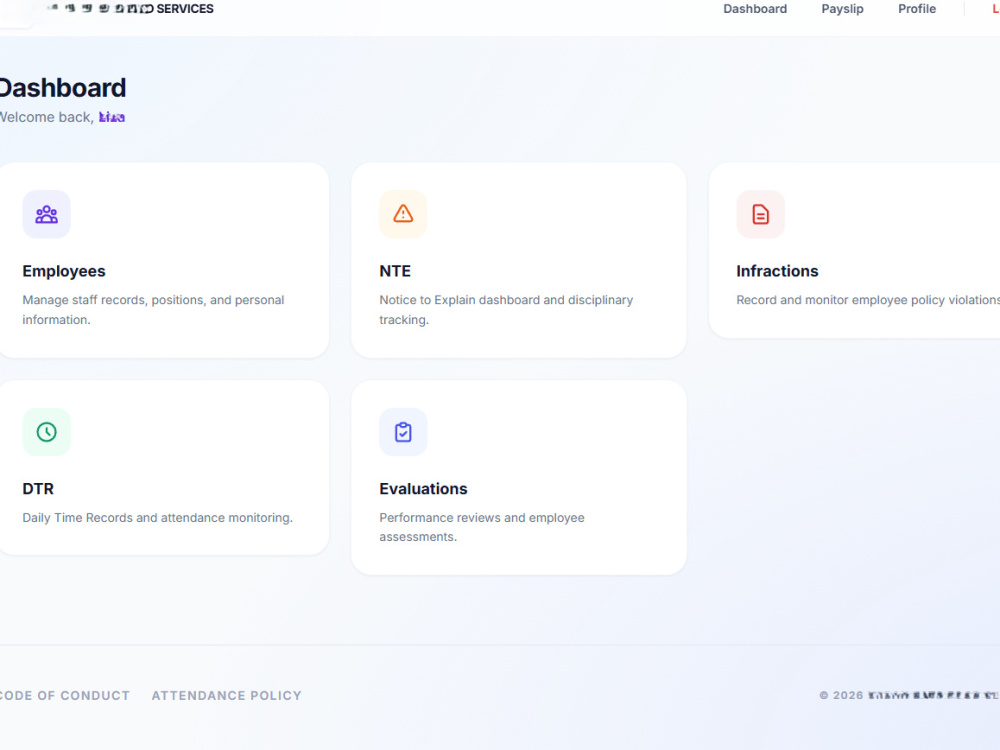Click 'Record and monitor employee policy' text
Viewport: 1000px width, 750px height.
[868, 300]
